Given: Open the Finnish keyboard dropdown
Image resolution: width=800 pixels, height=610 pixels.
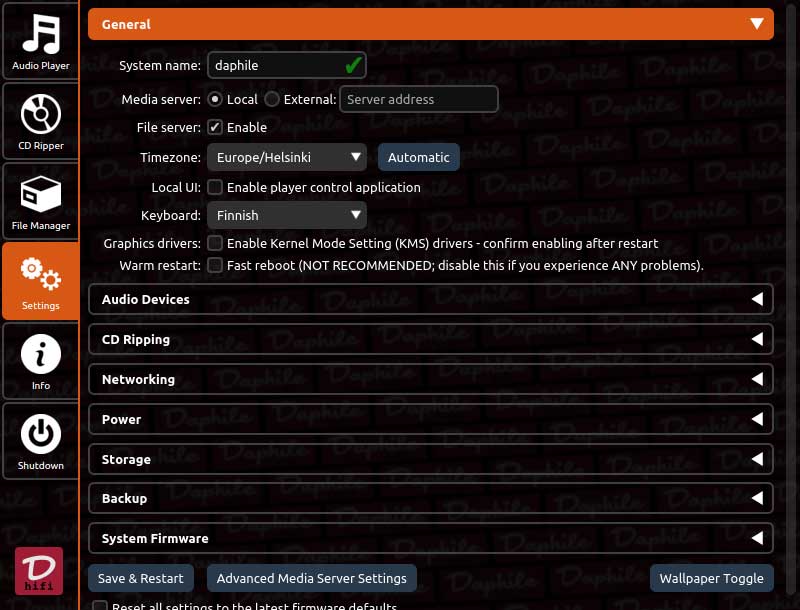Looking at the screenshot, I should (287, 215).
